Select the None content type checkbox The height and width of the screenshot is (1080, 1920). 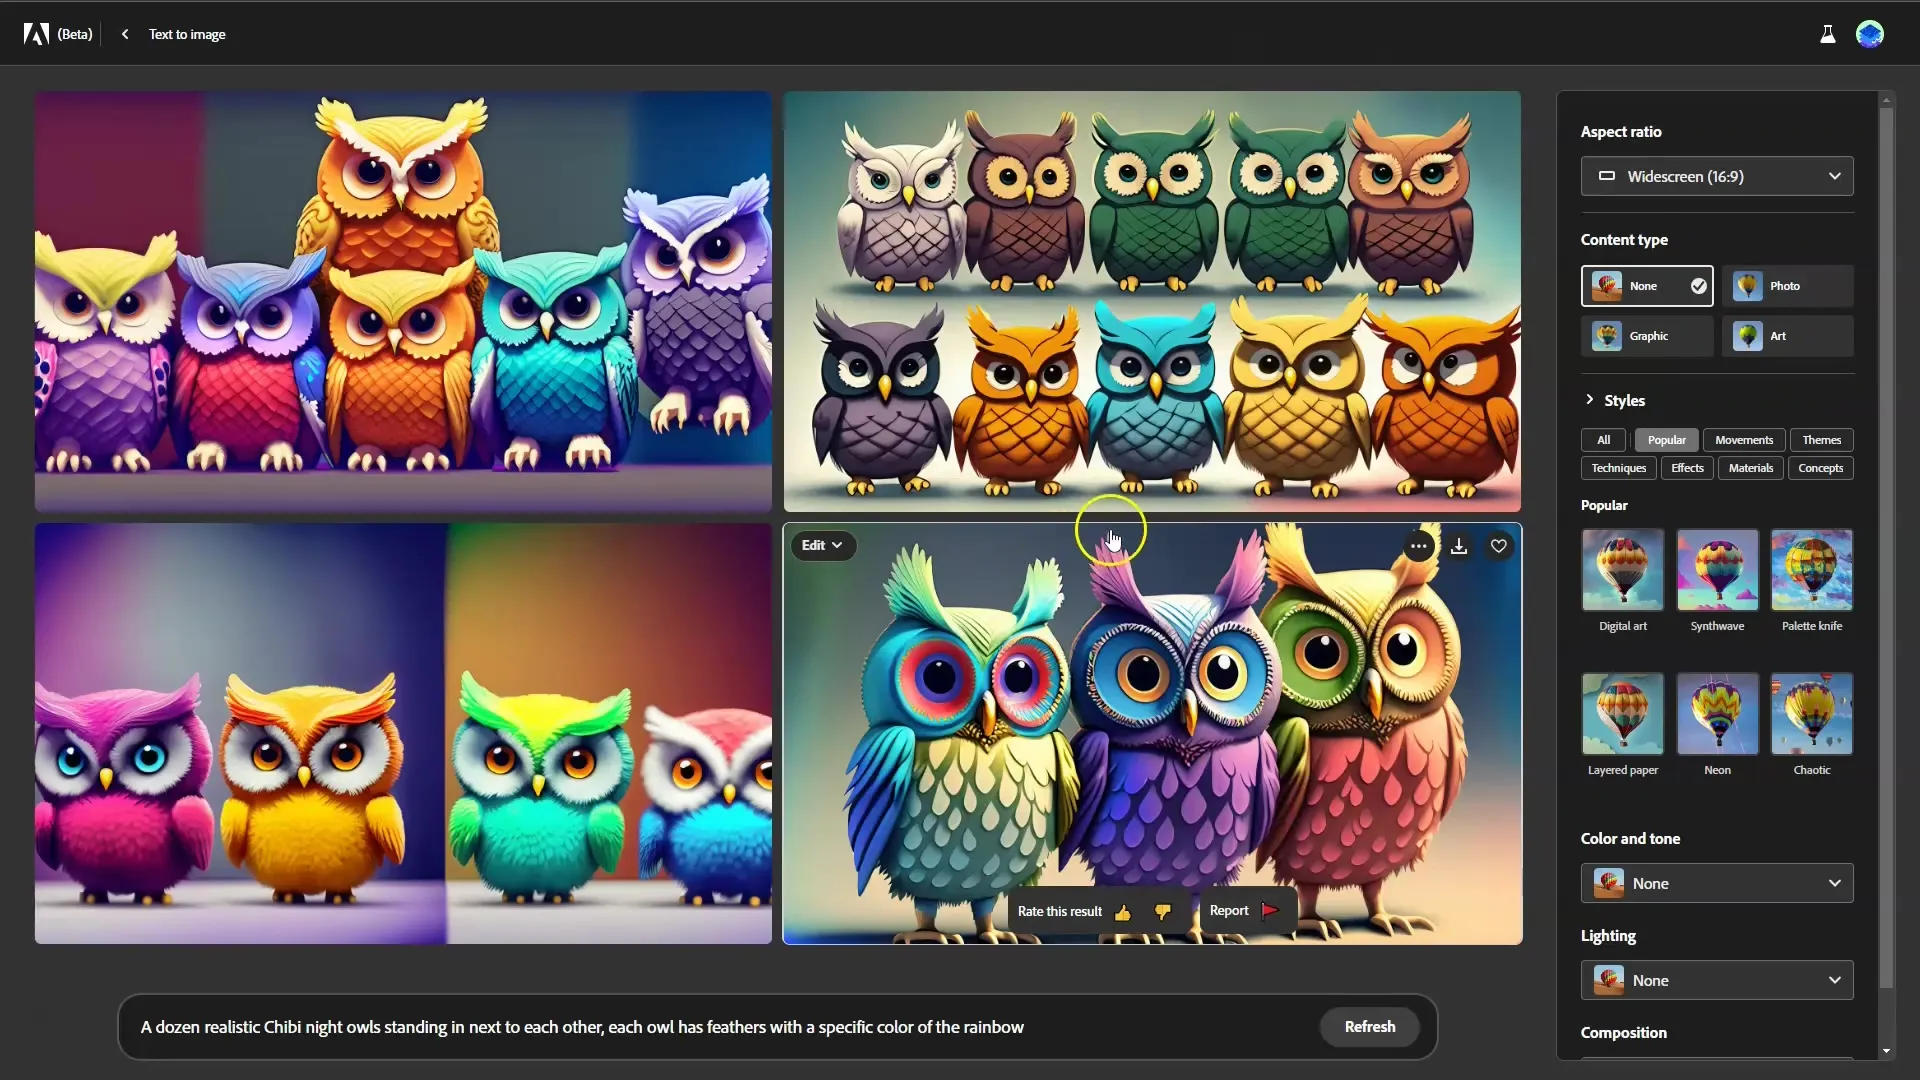[1698, 286]
